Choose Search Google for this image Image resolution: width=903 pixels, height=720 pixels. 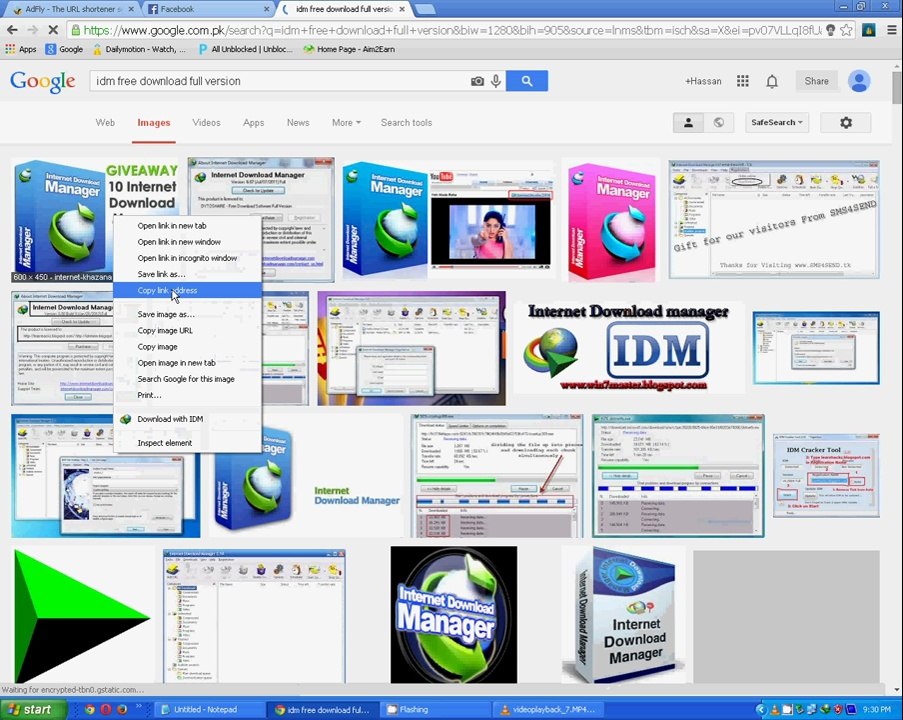(x=187, y=379)
